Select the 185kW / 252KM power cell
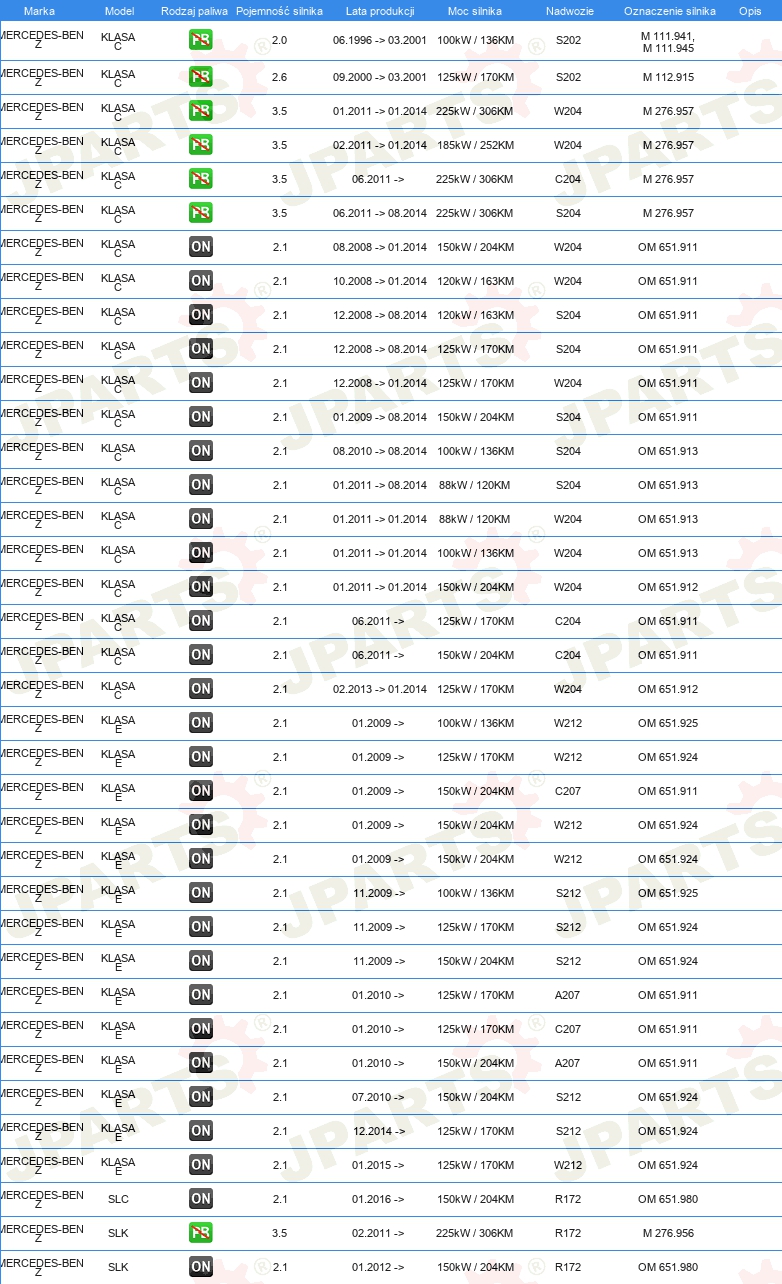782x1284 pixels. click(x=475, y=145)
